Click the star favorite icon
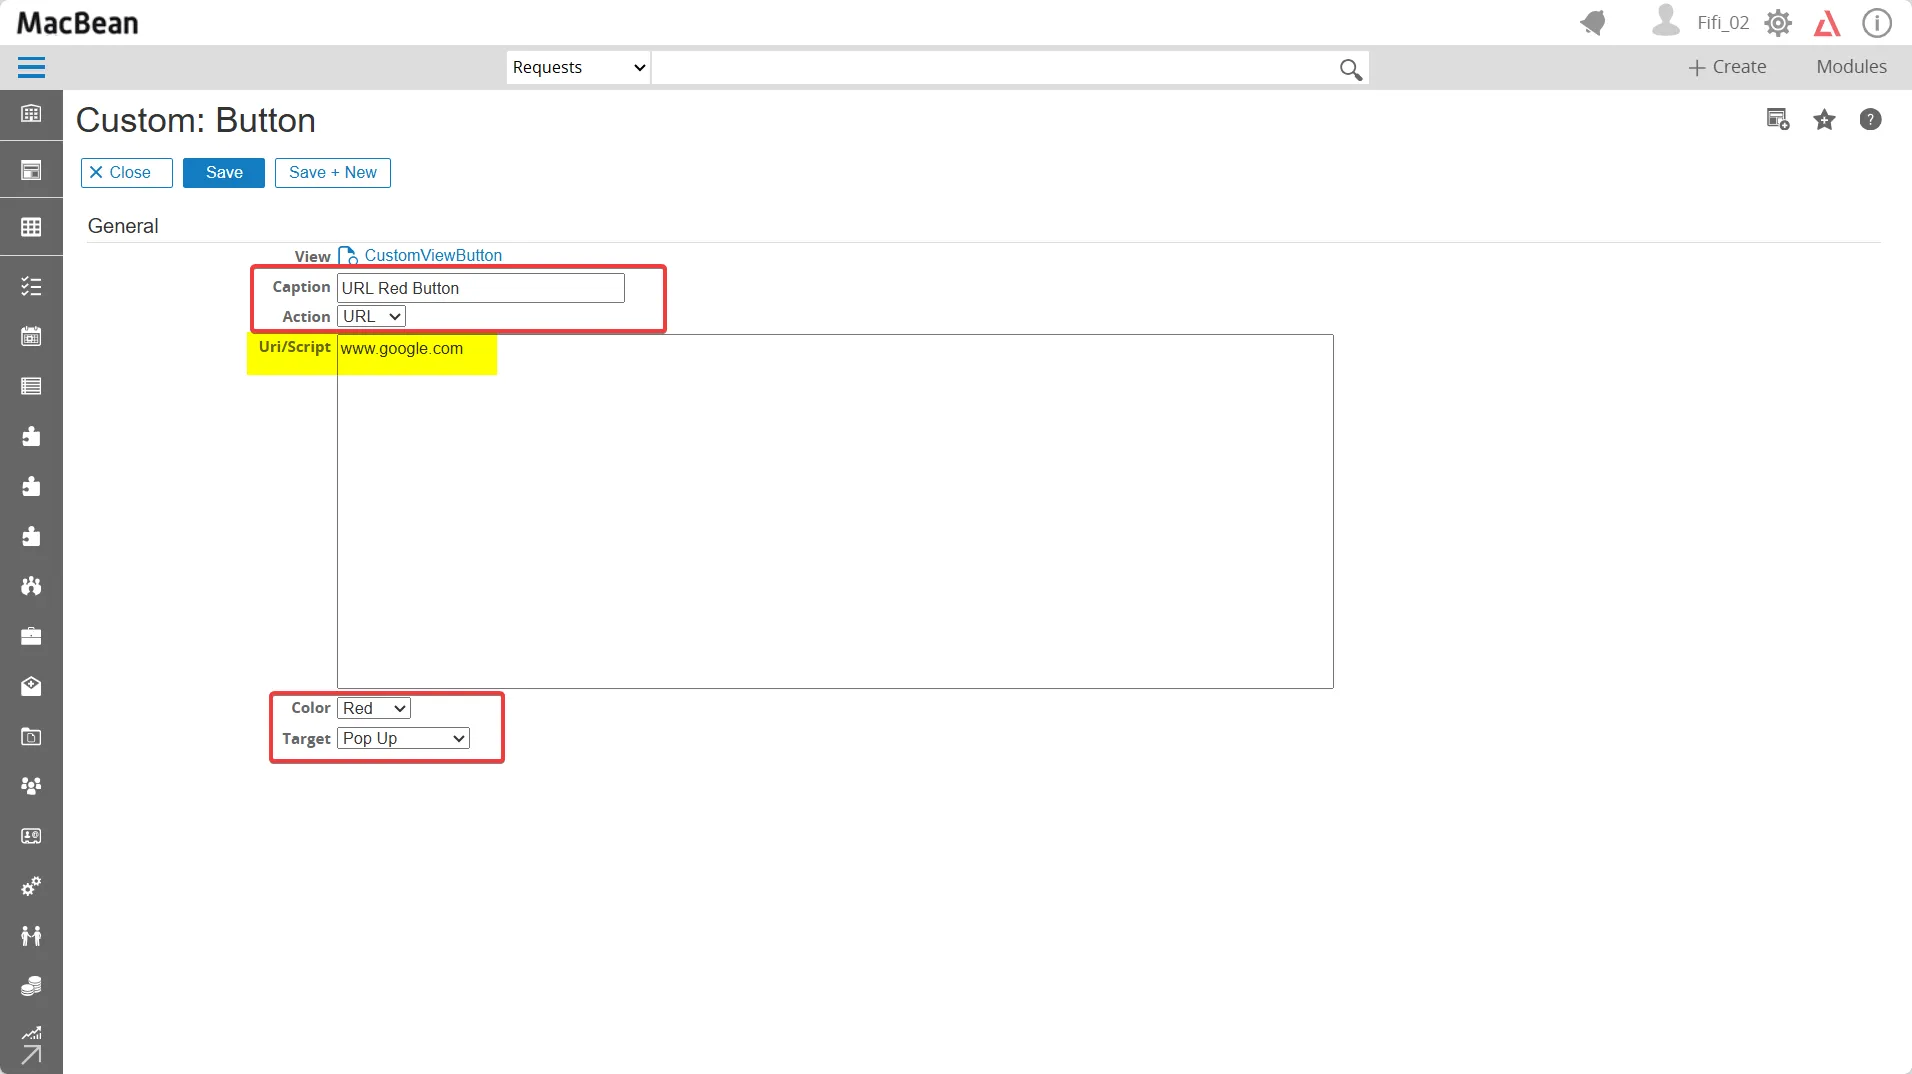The width and height of the screenshot is (1912, 1074). [1824, 120]
